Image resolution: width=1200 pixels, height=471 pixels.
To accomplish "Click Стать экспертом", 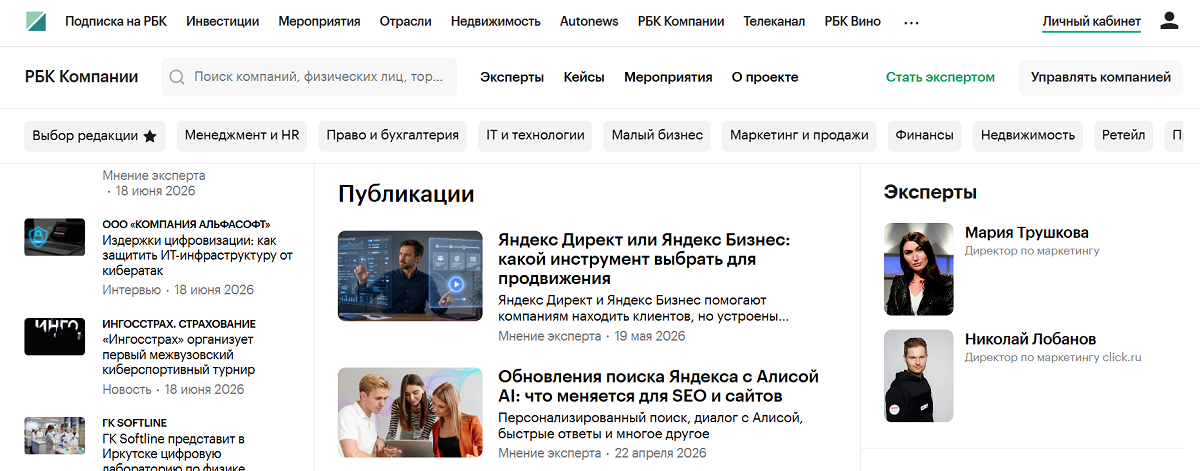I will tap(940, 77).
